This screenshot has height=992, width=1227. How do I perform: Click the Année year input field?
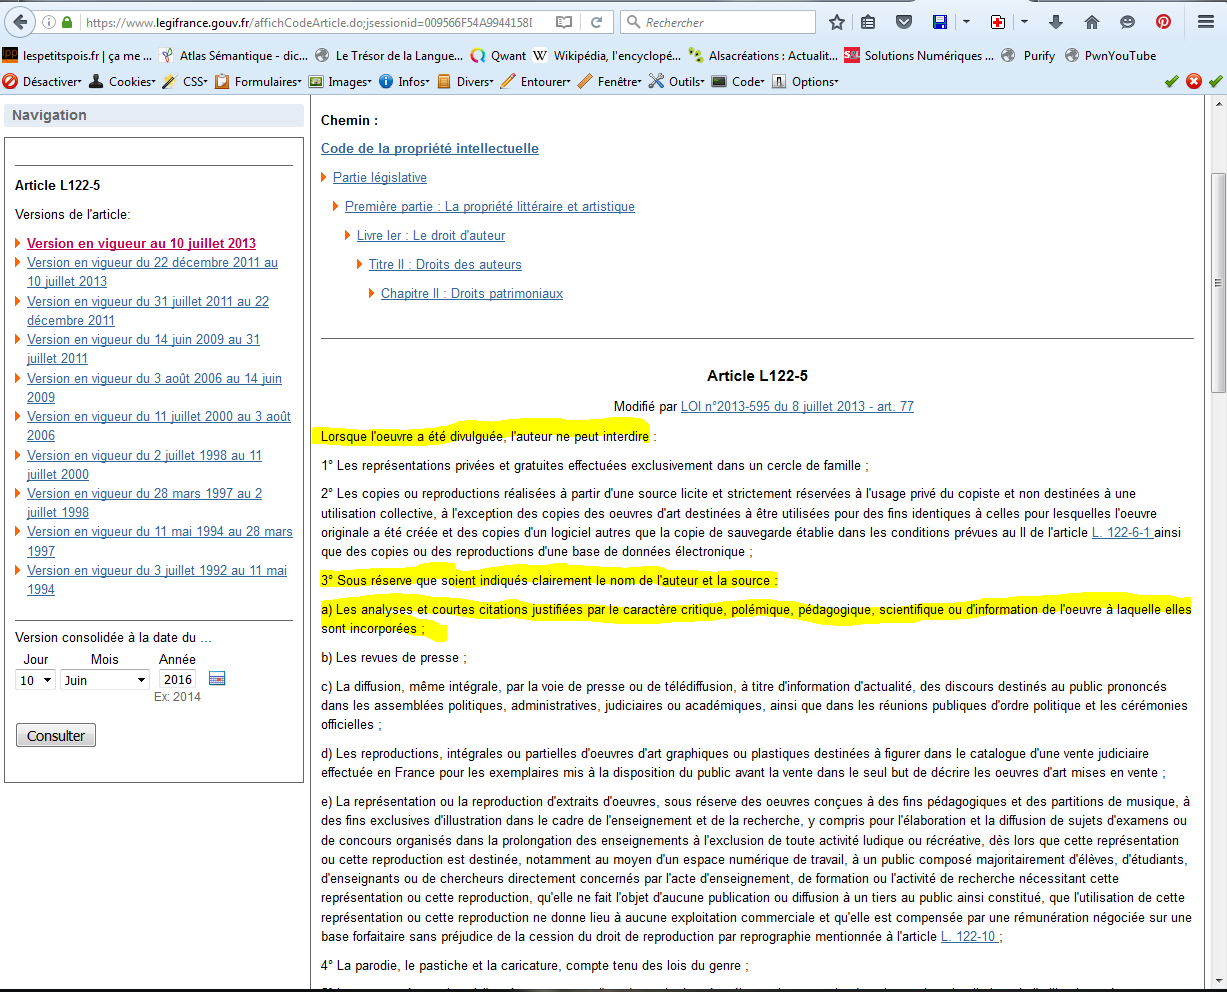click(179, 680)
